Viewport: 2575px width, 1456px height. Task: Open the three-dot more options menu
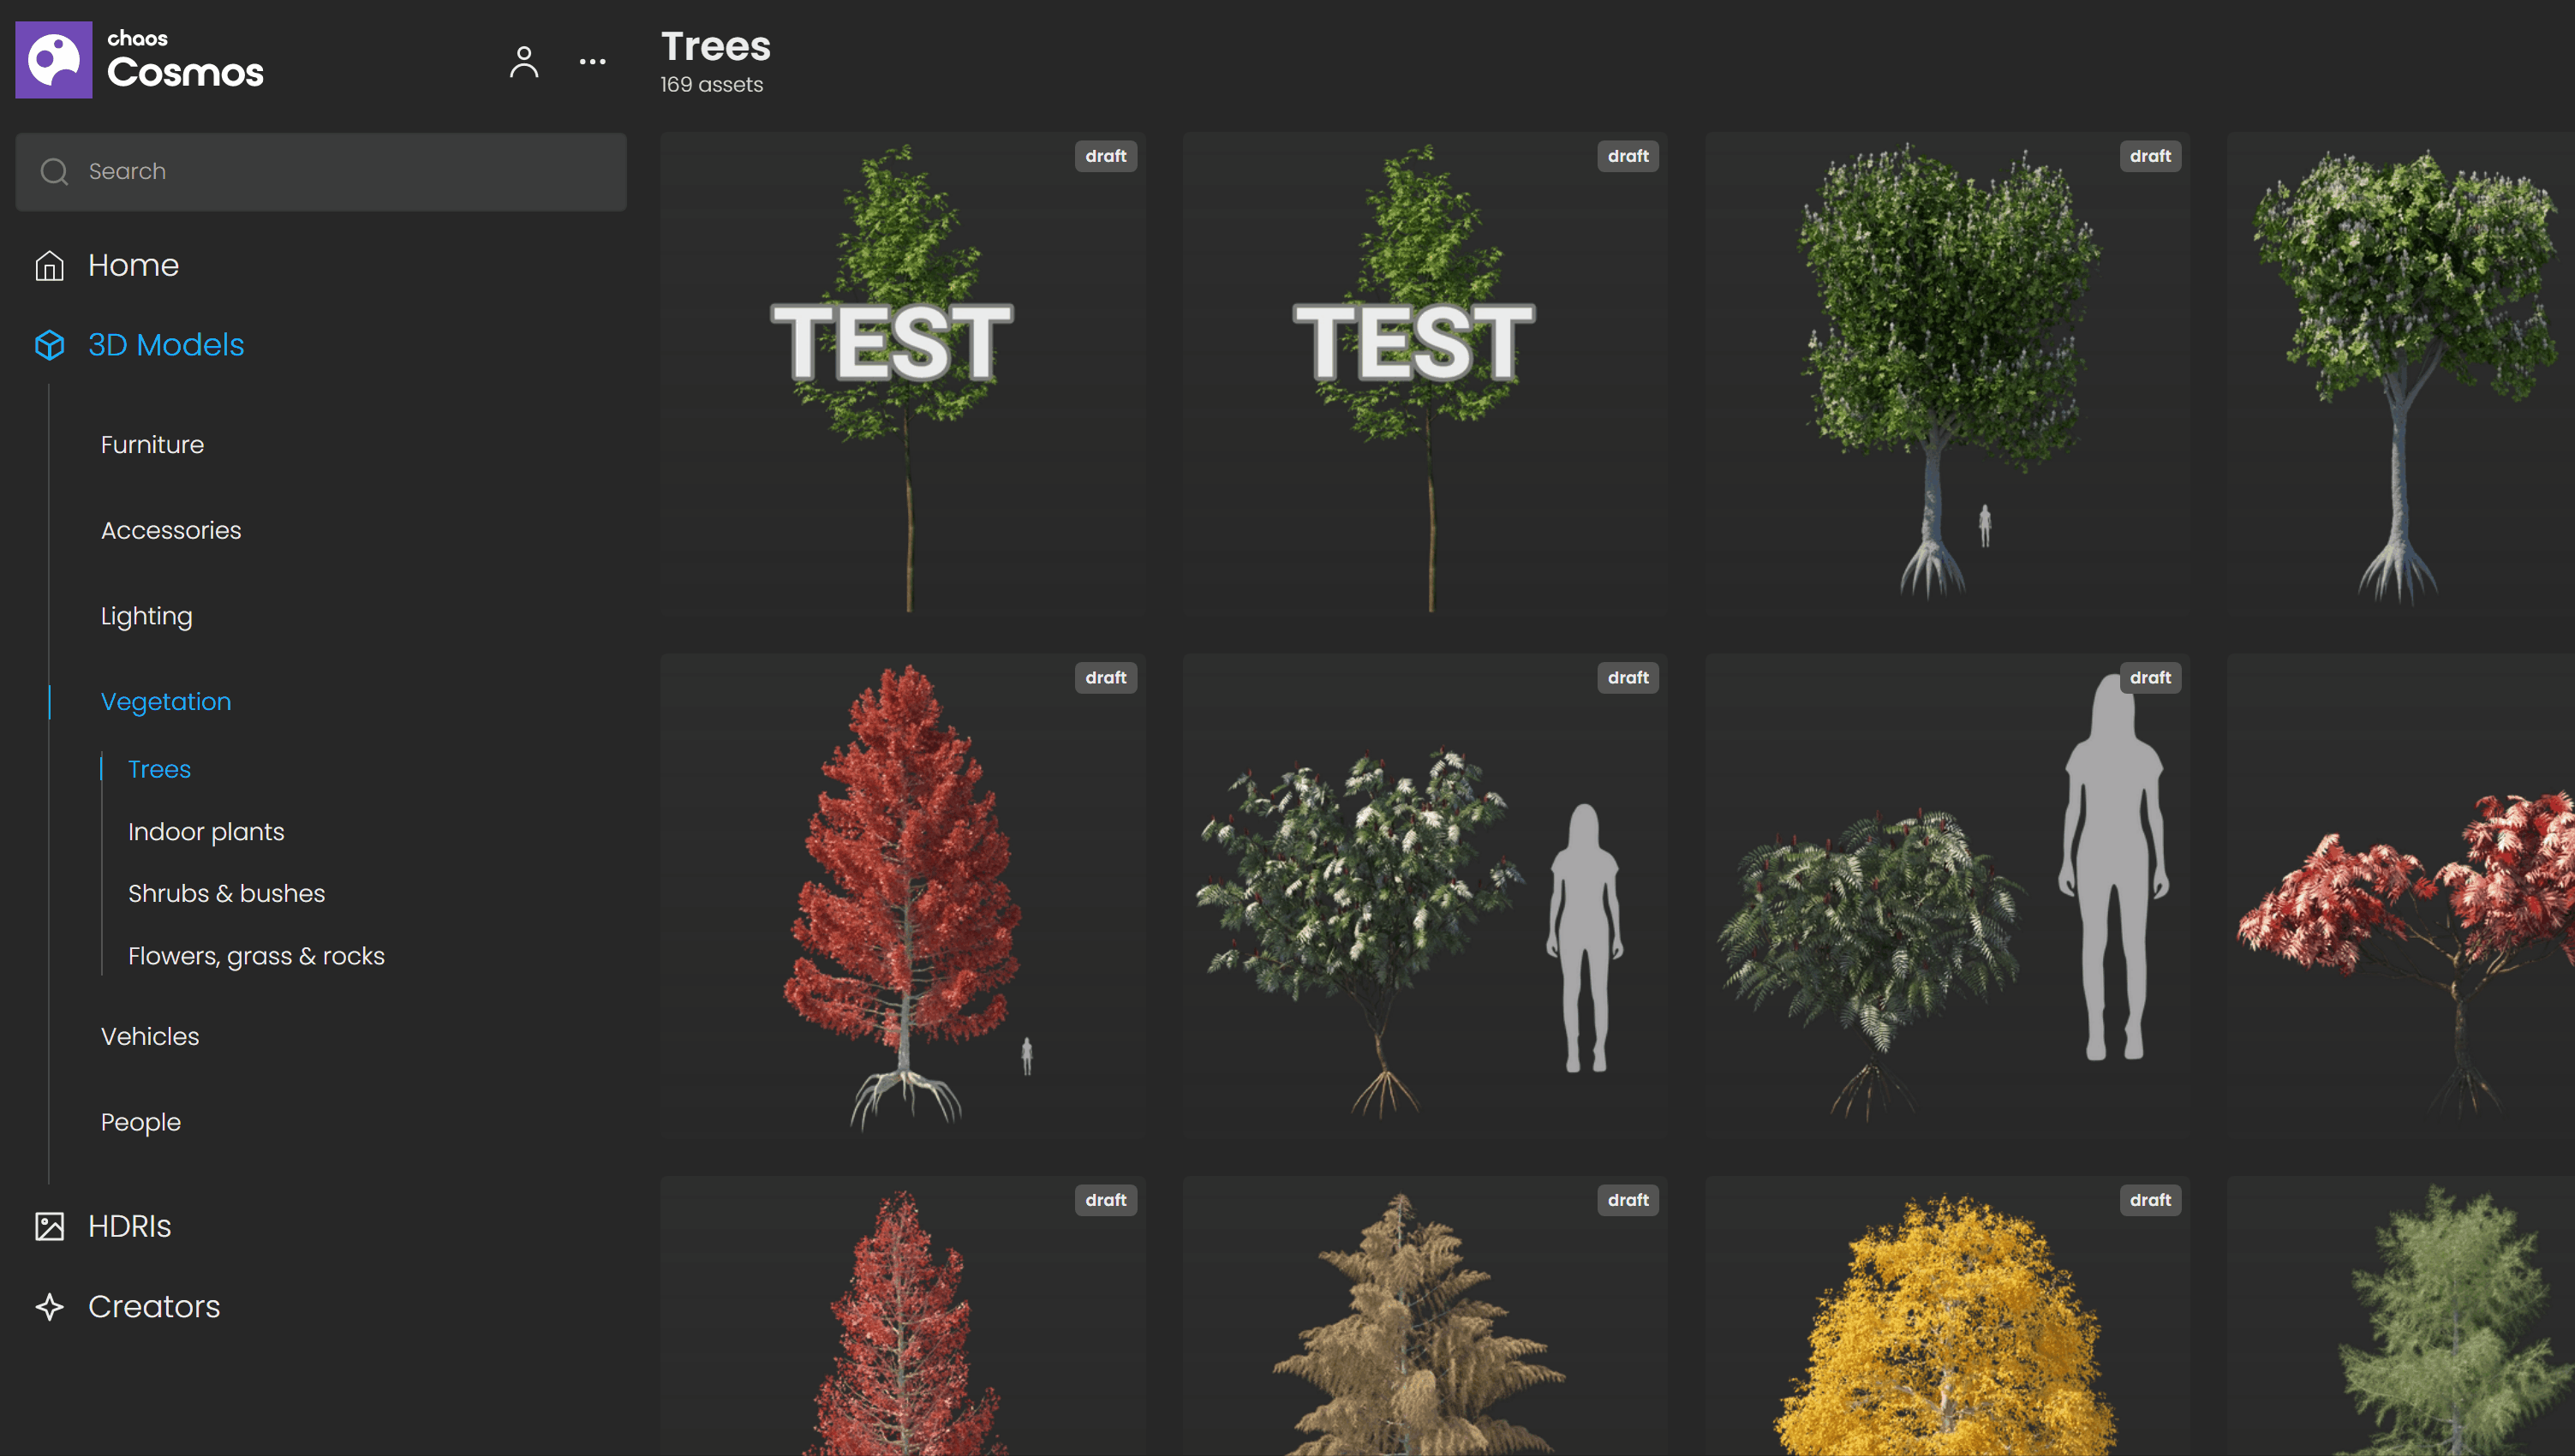click(593, 62)
